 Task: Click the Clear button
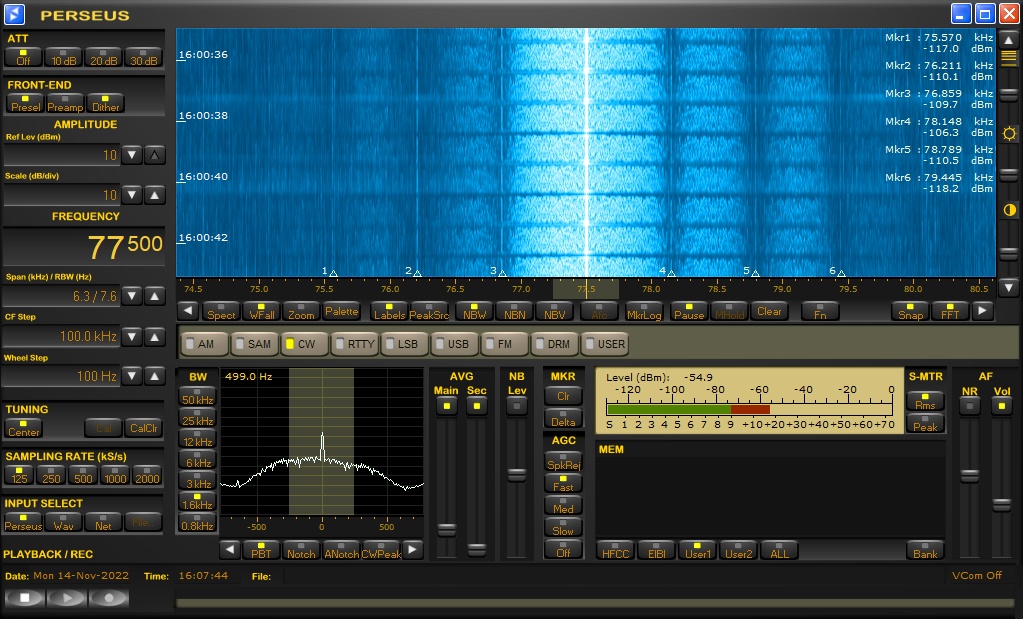[x=769, y=311]
